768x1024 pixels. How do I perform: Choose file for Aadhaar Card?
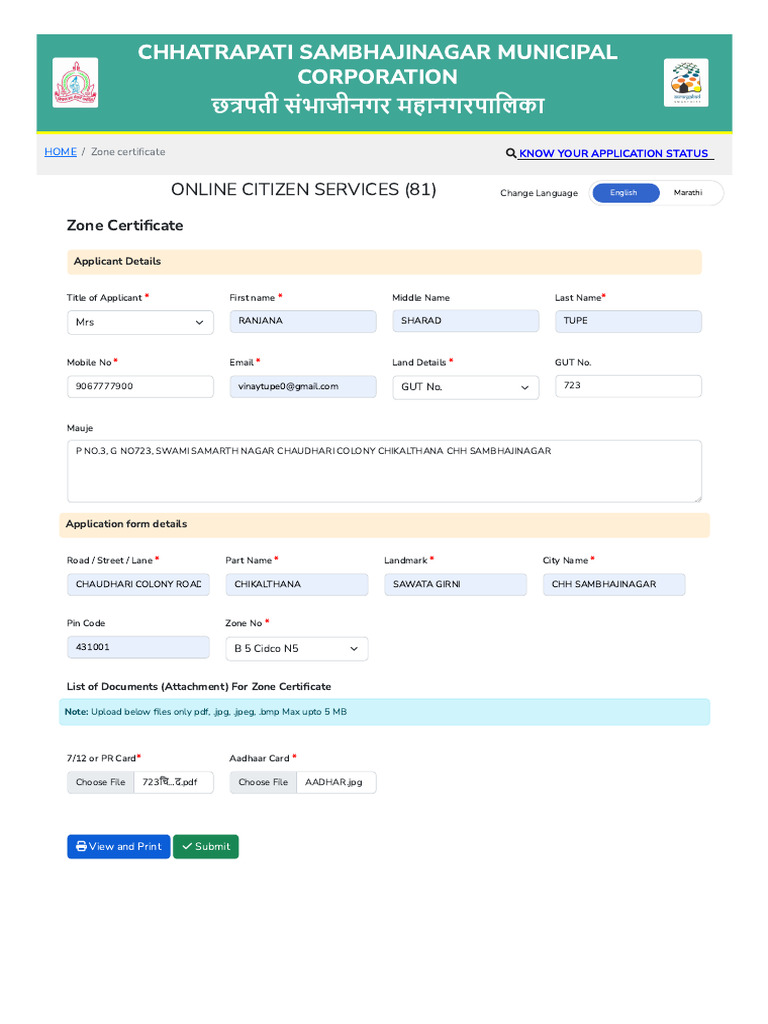263,782
